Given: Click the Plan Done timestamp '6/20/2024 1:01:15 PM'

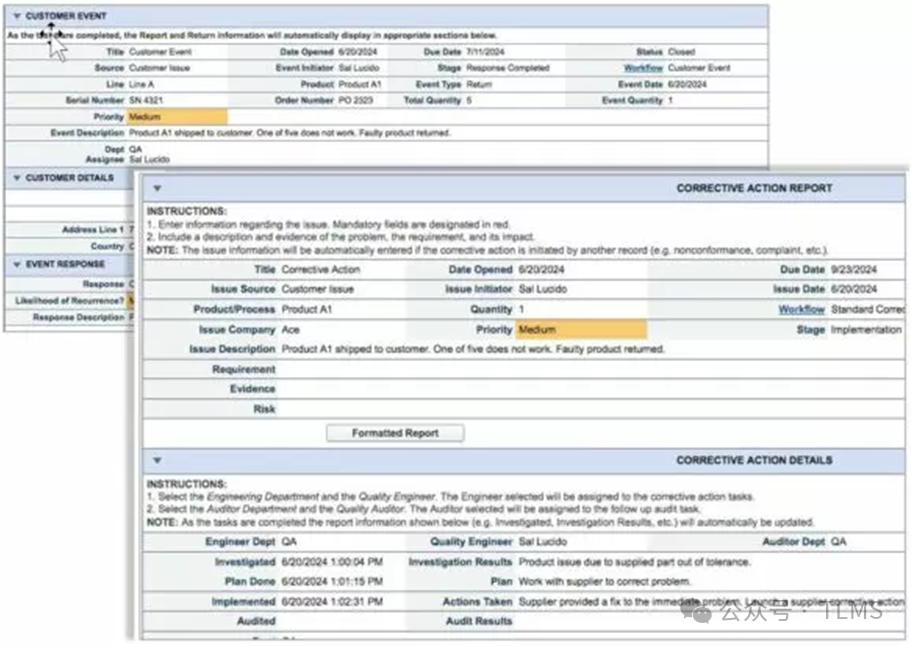Looking at the screenshot, I should click(332, 582).
